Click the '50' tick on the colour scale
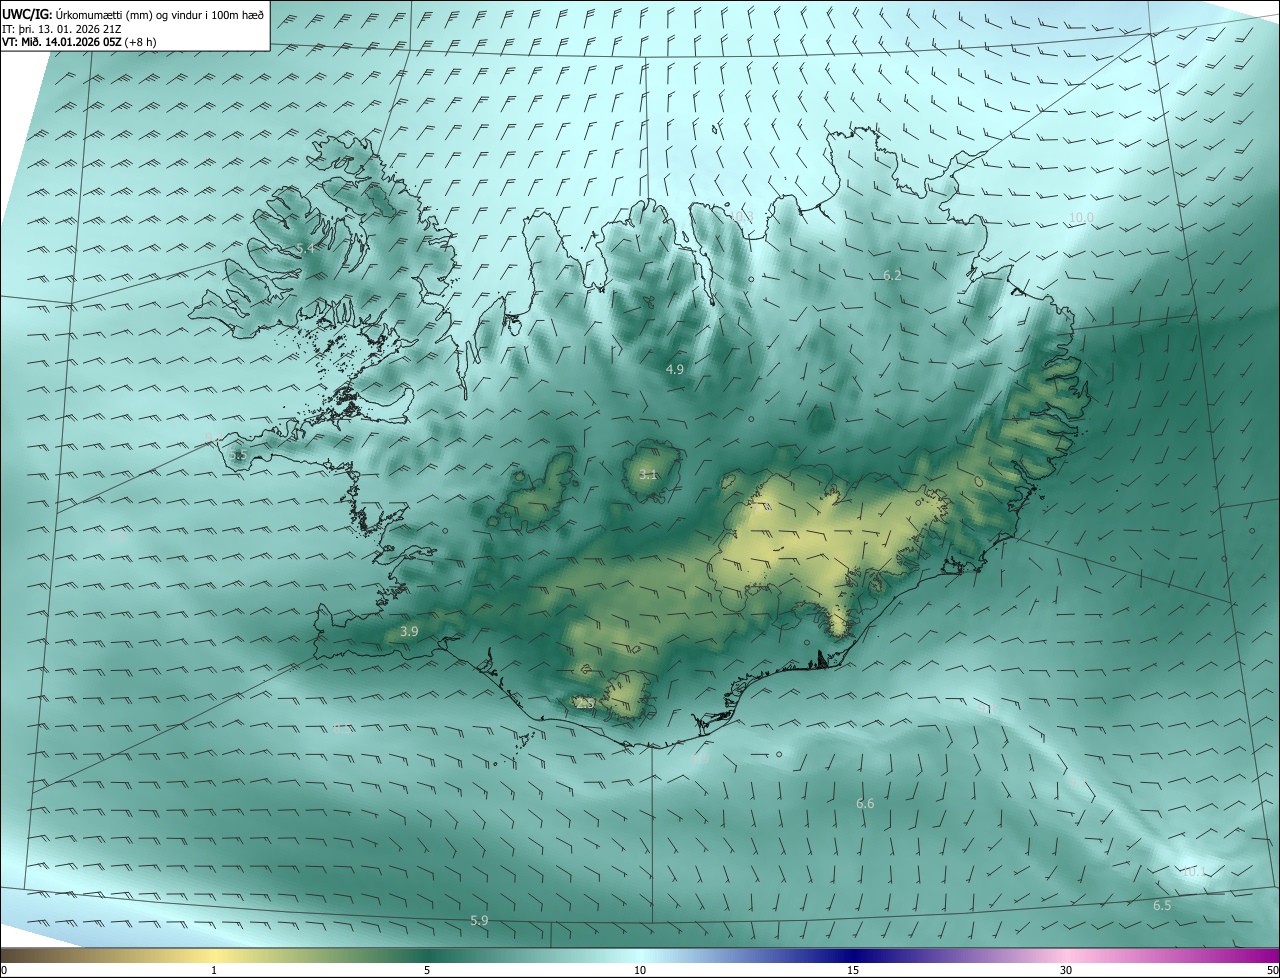The width and height of the screenshot is (1280, 978). tap(1272, 970)
